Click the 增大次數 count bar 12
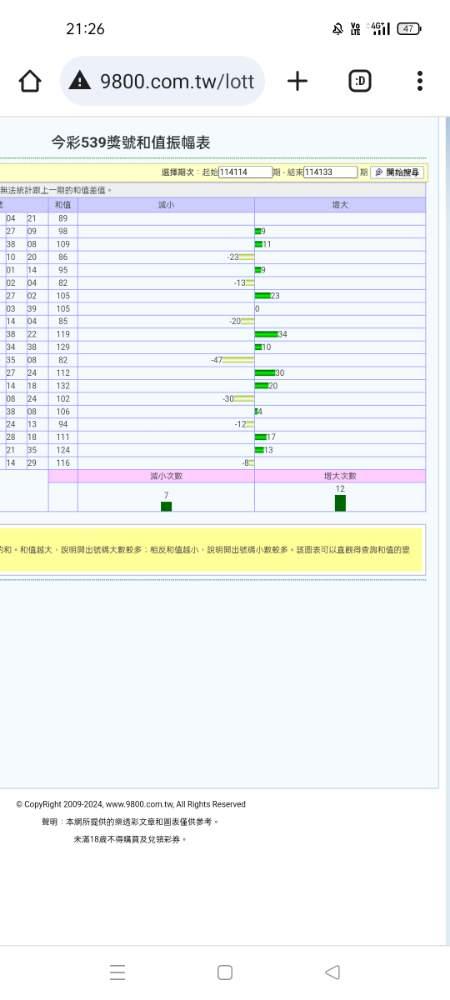Viewport: 450px width, 1000px height. 340,503
